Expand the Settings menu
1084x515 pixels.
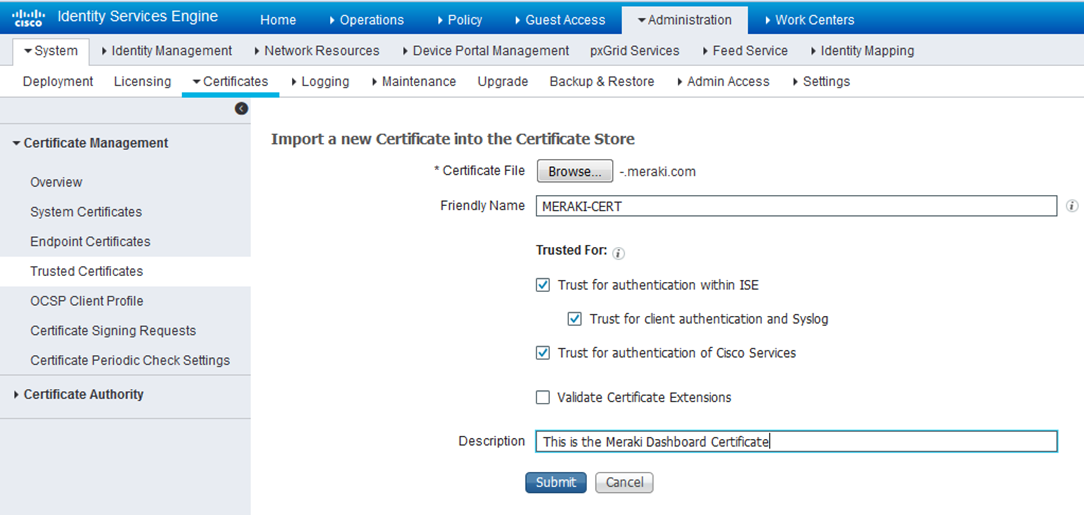821,82
